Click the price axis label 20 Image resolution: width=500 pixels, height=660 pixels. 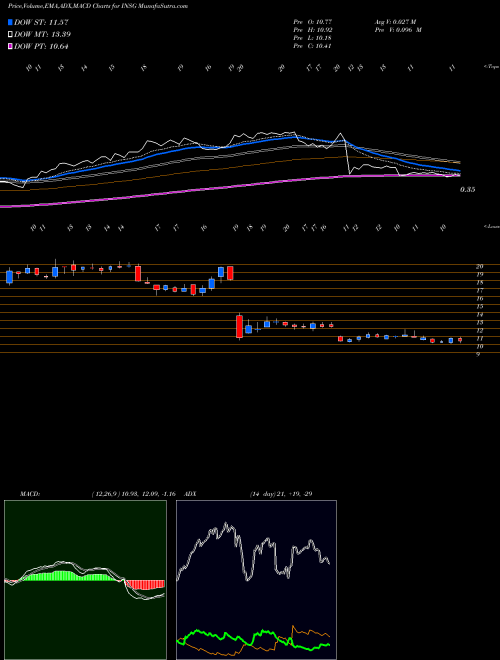click(x=479, y=266)
